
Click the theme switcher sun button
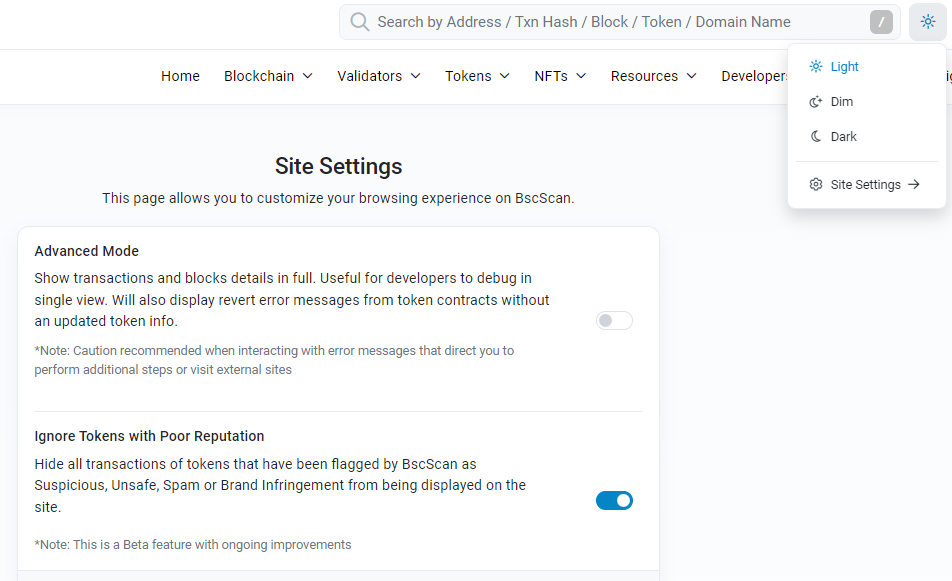(x=928, y=22)
